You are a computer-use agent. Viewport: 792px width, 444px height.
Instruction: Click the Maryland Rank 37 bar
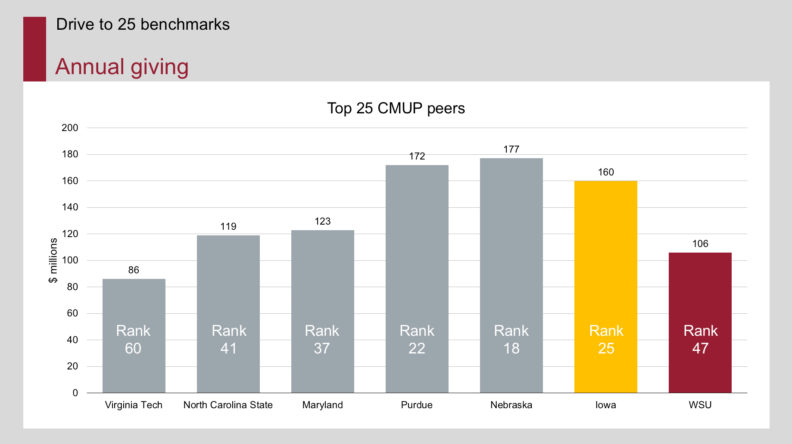[x=323, y=311]
